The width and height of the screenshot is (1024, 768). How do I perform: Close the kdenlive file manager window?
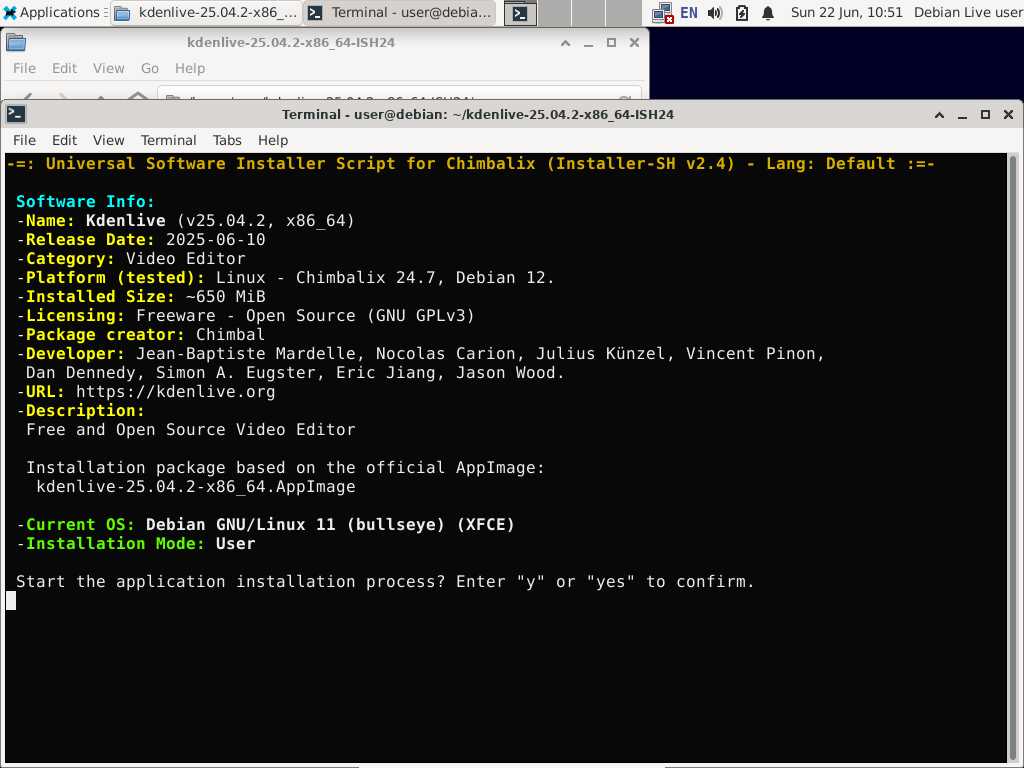click(x=634, y=42)
